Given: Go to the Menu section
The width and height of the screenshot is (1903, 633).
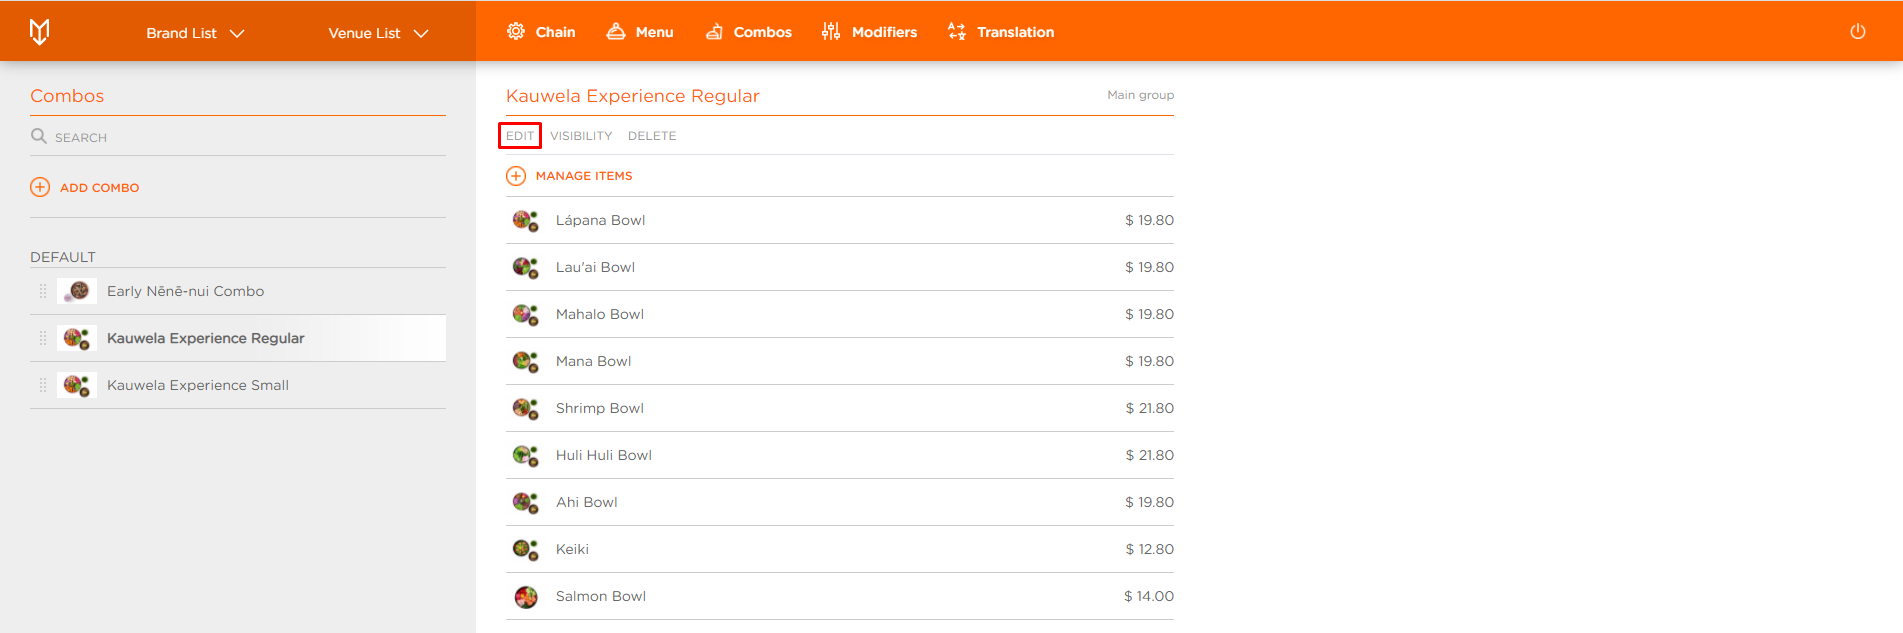Looking at the screenshot, I should (x=640, y=32).
